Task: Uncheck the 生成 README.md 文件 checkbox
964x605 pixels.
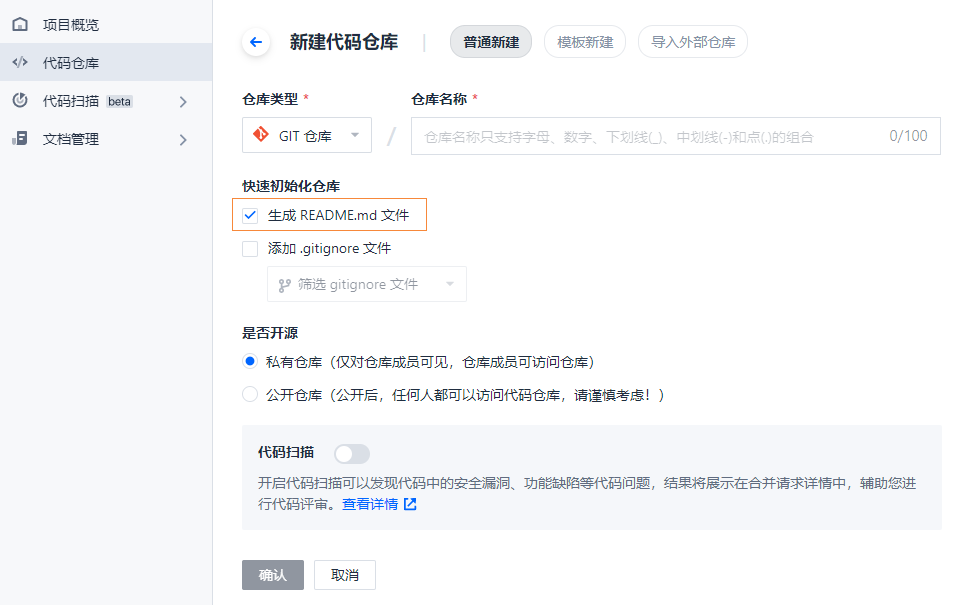Action: pos(250,215)
